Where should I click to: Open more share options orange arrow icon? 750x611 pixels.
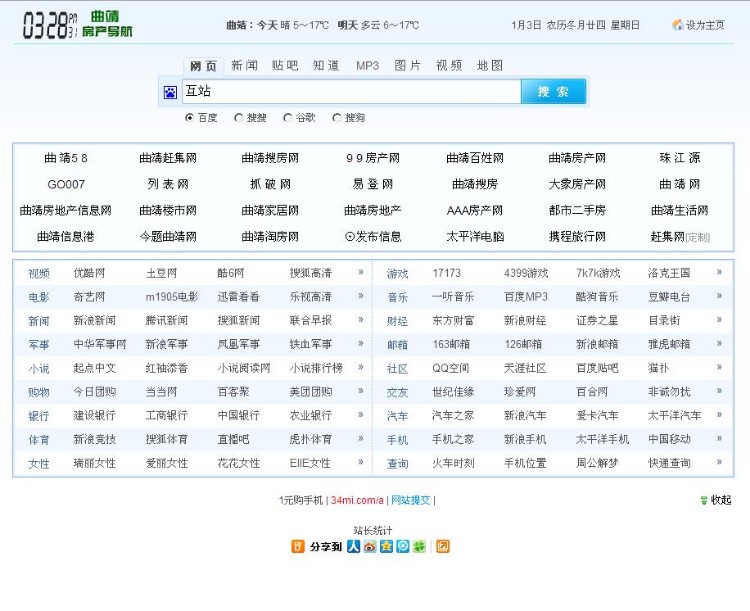tap(443, 546)
